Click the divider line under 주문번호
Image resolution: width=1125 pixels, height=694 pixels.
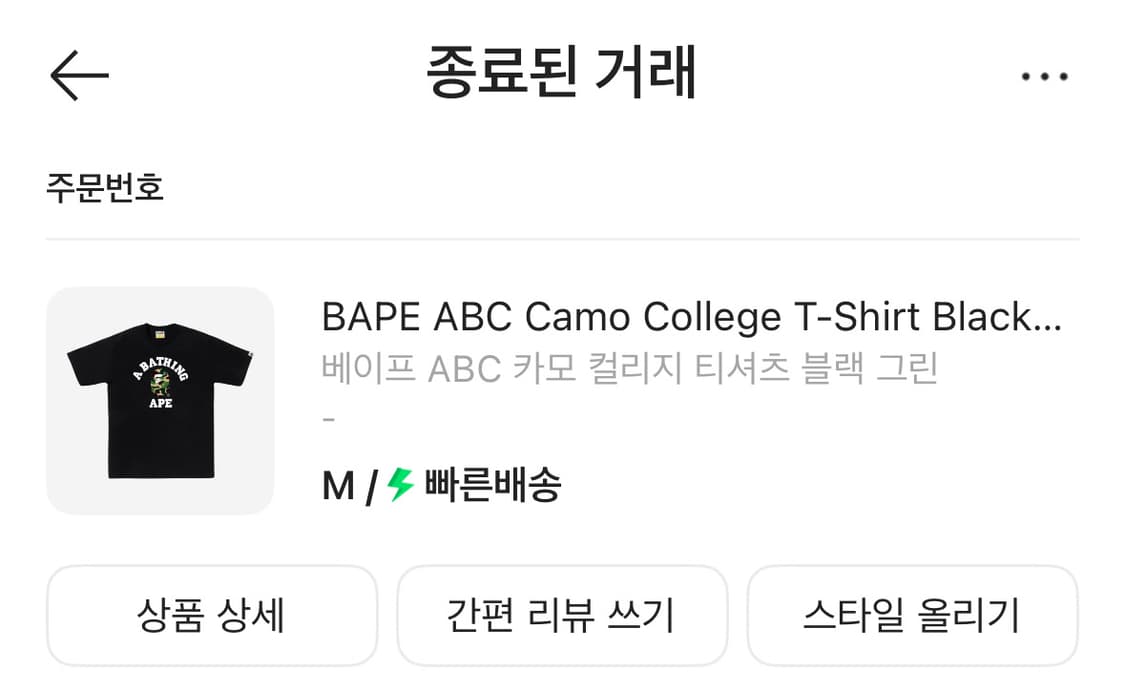(x=562, y=239)
